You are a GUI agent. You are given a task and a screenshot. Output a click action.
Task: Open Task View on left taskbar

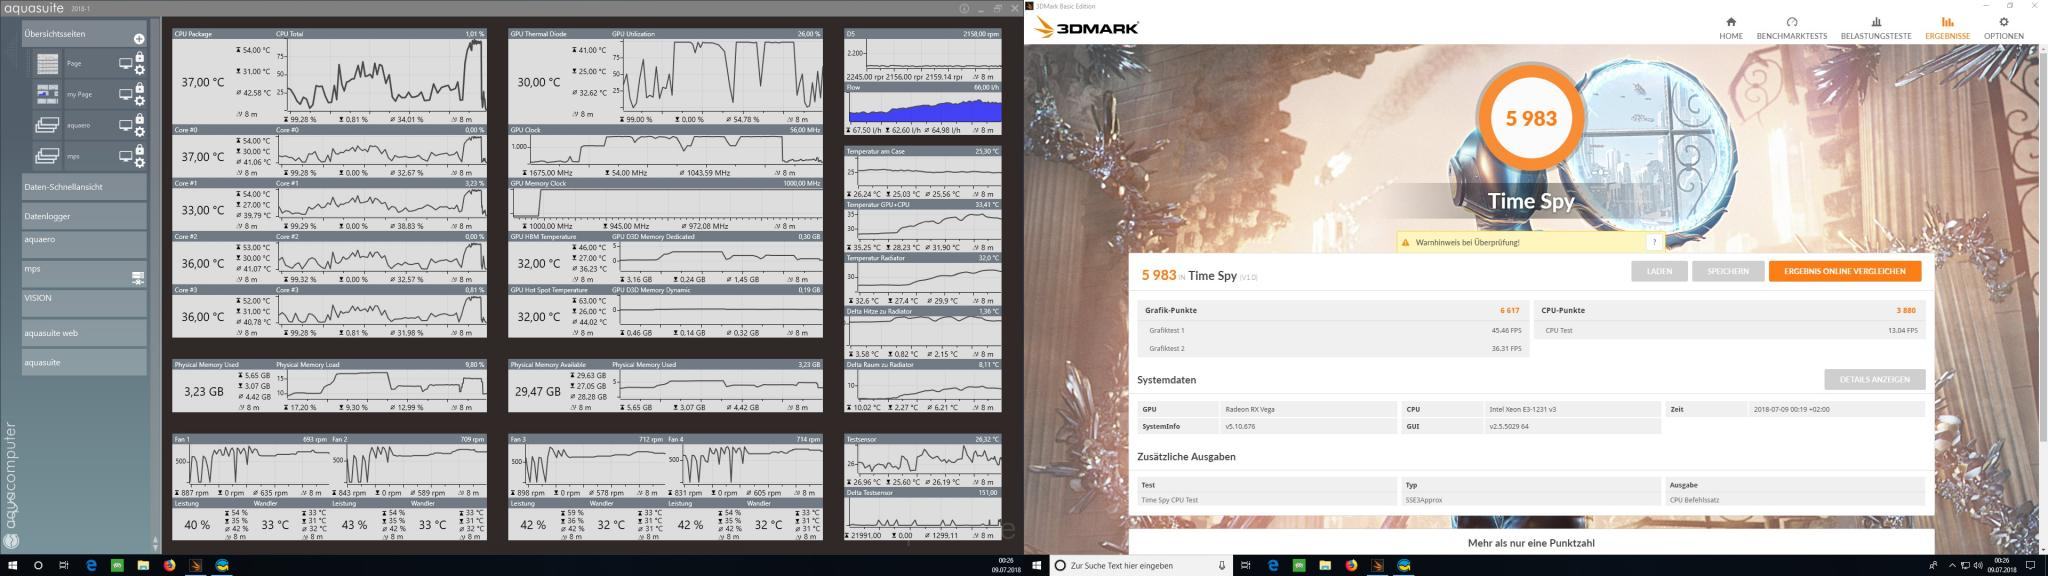point(64,565)
